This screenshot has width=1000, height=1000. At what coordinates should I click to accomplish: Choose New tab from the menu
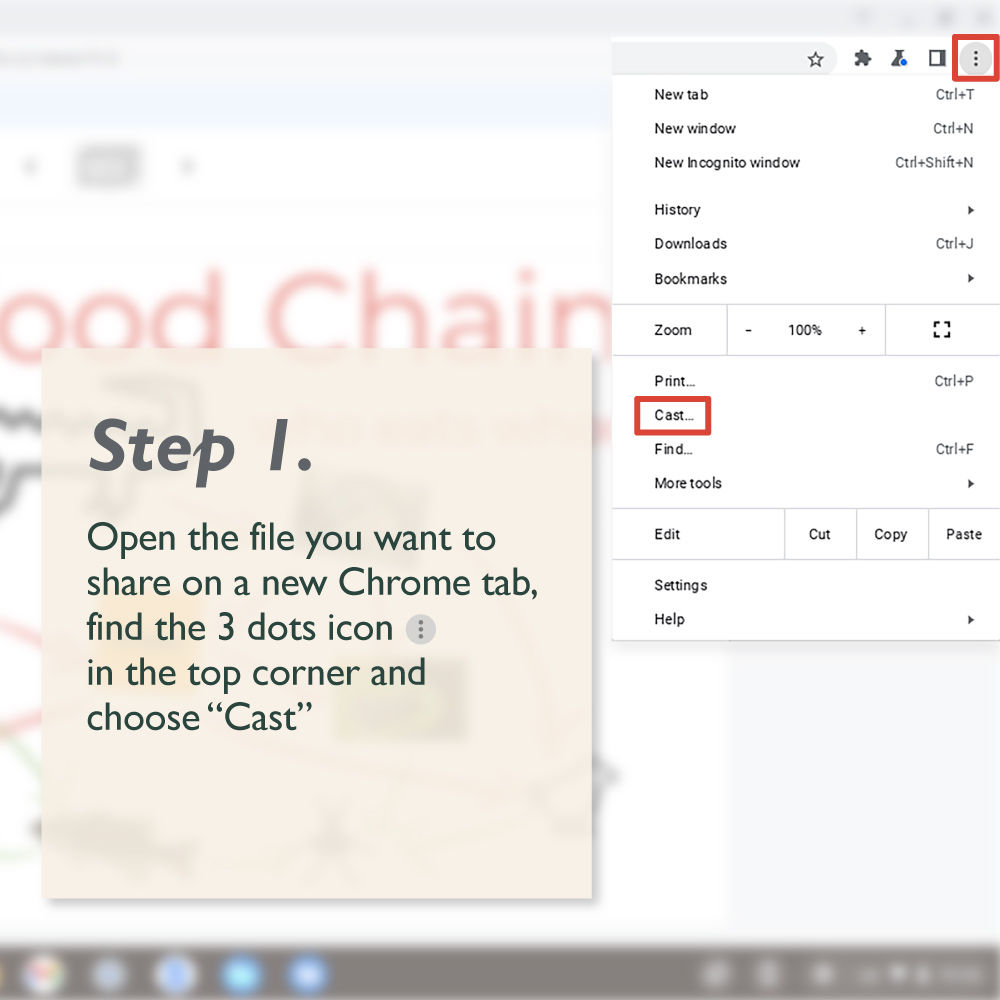(x=805, y=94)
